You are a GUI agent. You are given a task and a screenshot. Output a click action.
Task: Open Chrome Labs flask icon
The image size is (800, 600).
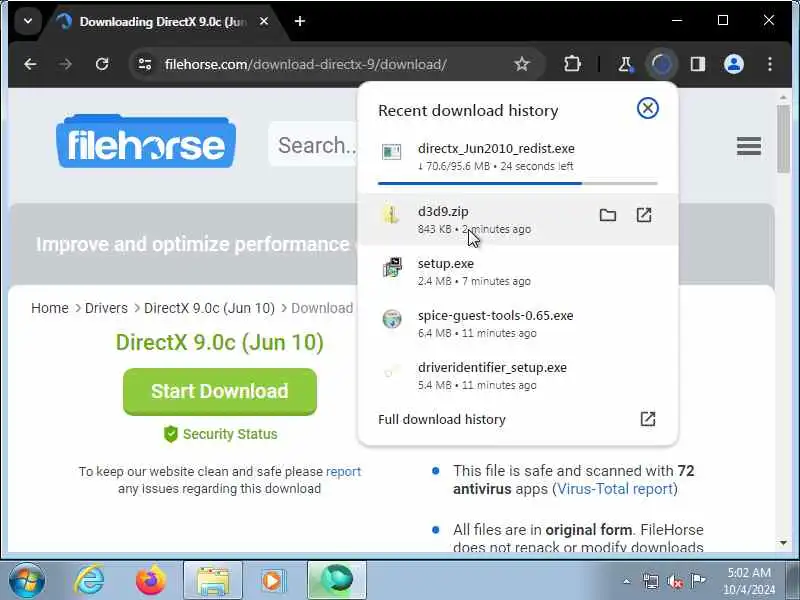(x=625, y=64)
